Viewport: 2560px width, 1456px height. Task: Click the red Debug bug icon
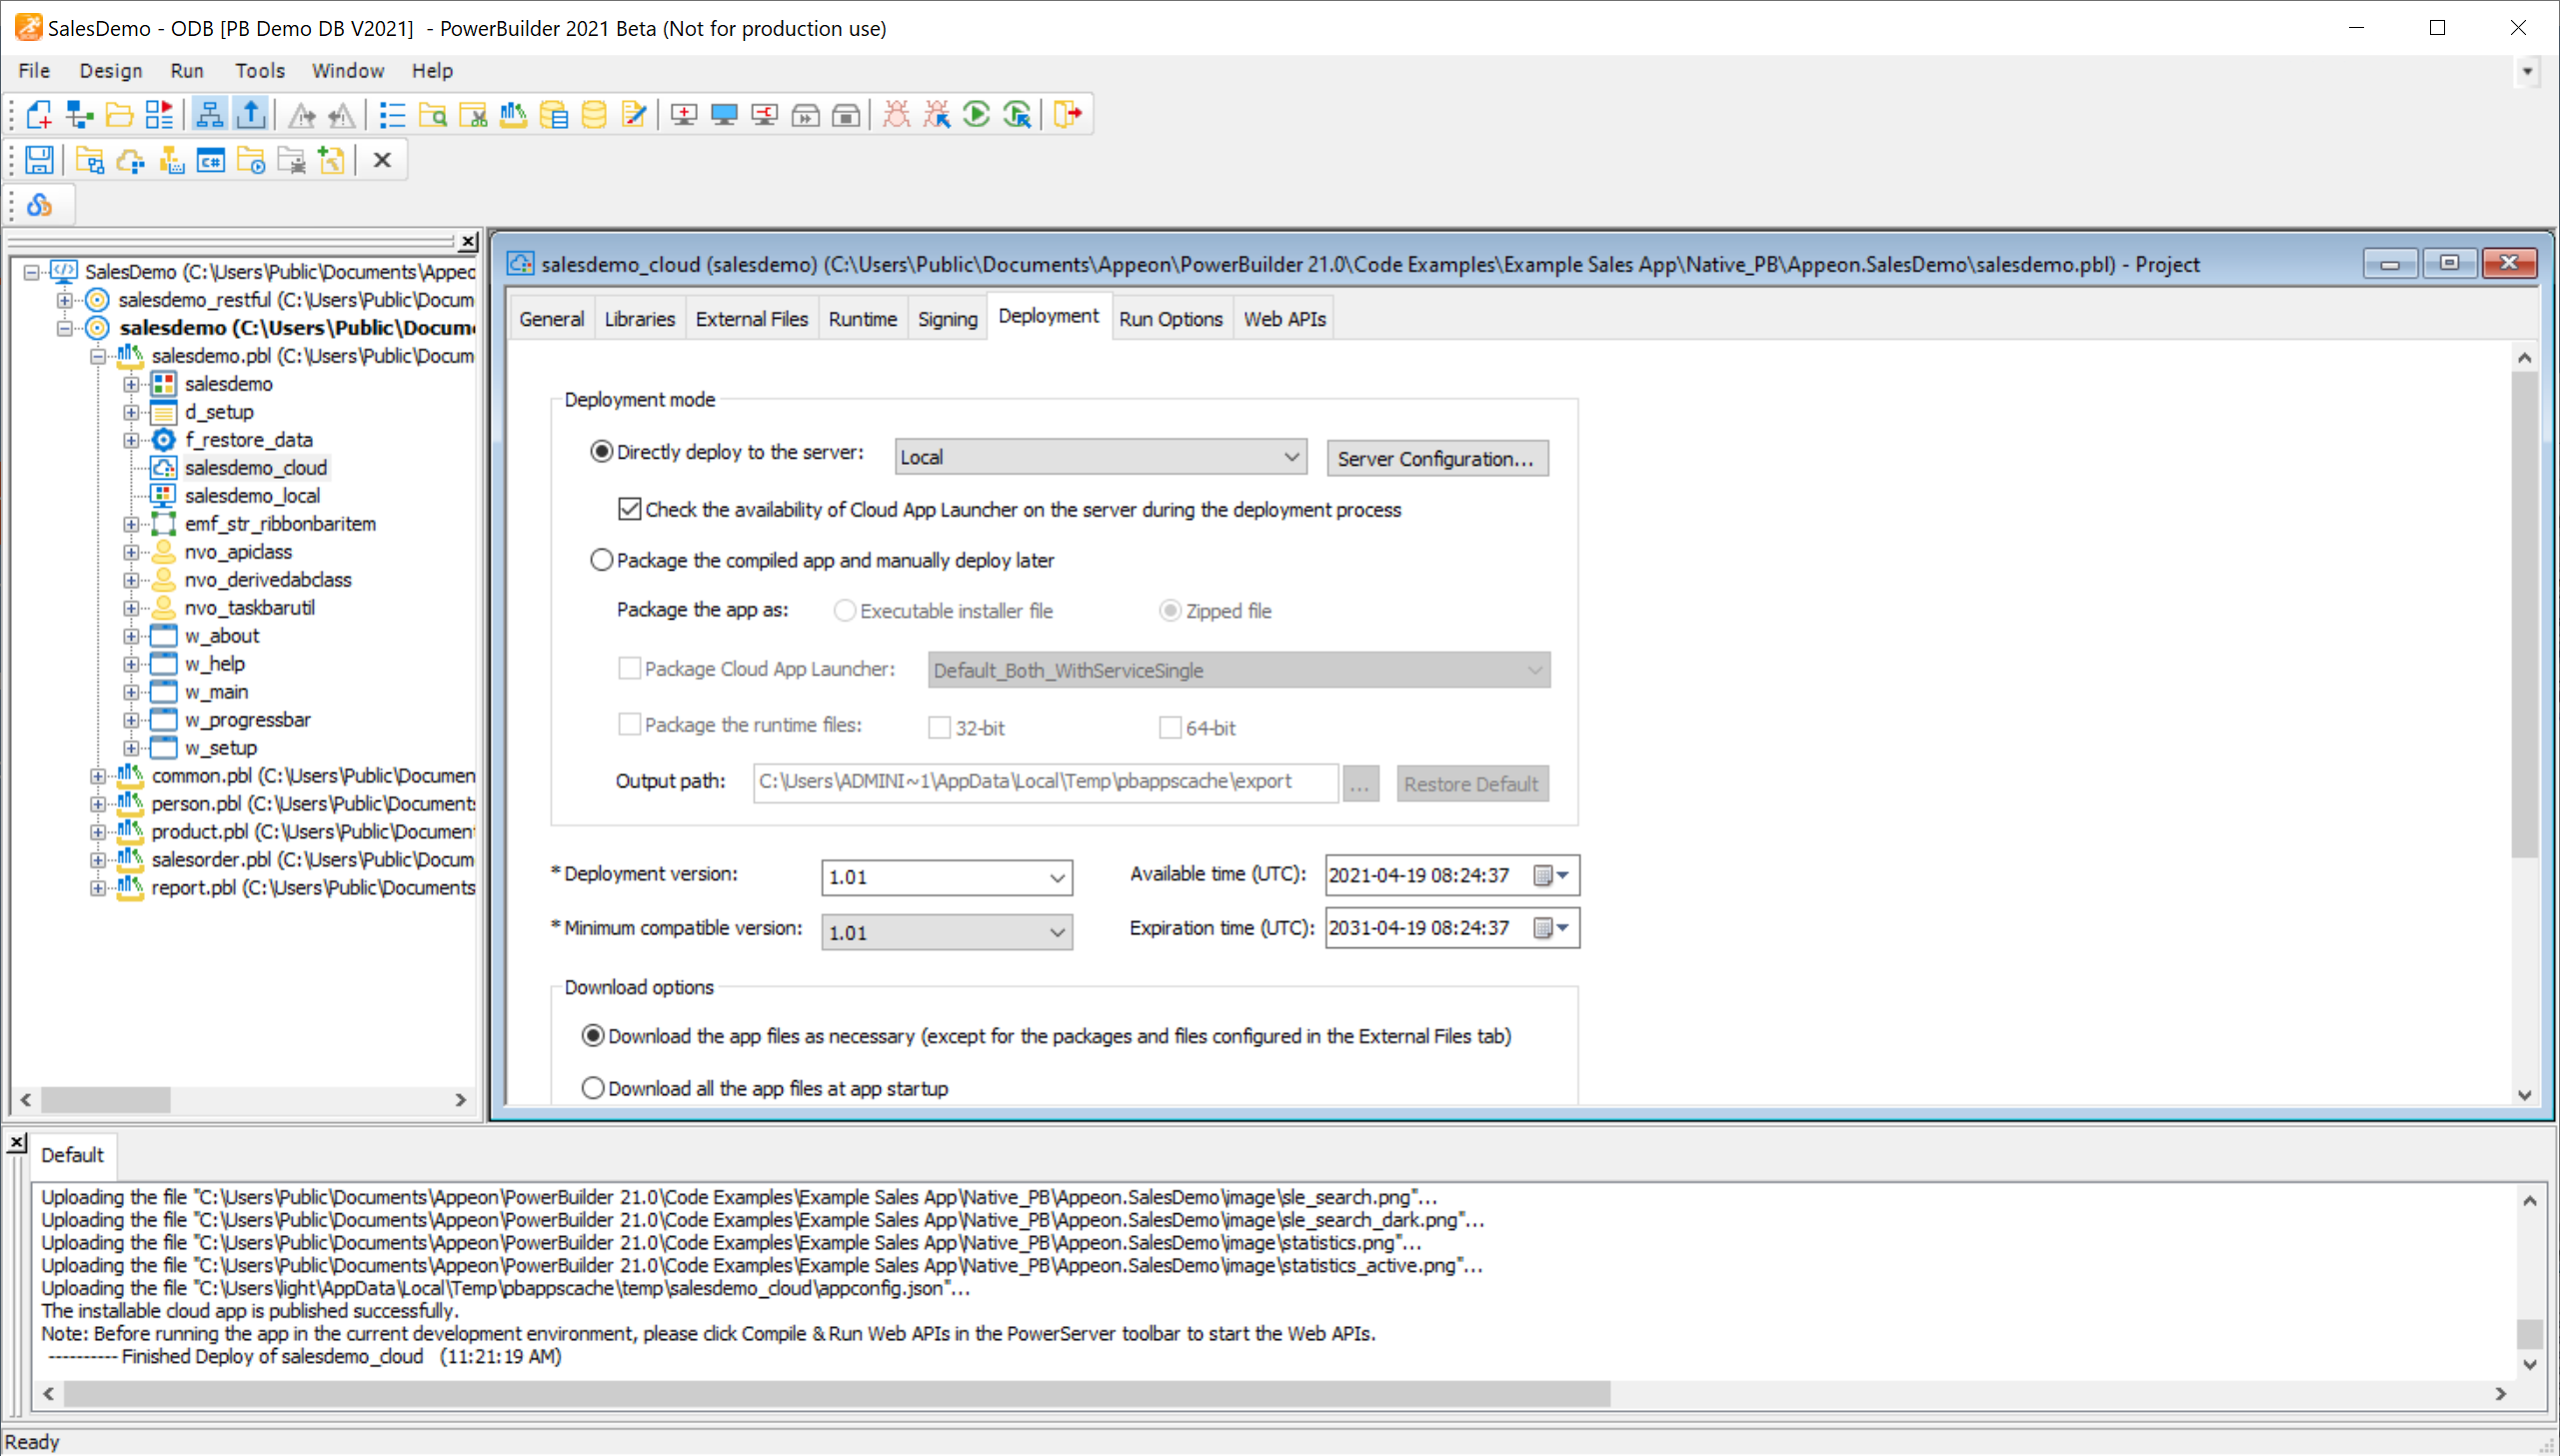pos(897,114)
